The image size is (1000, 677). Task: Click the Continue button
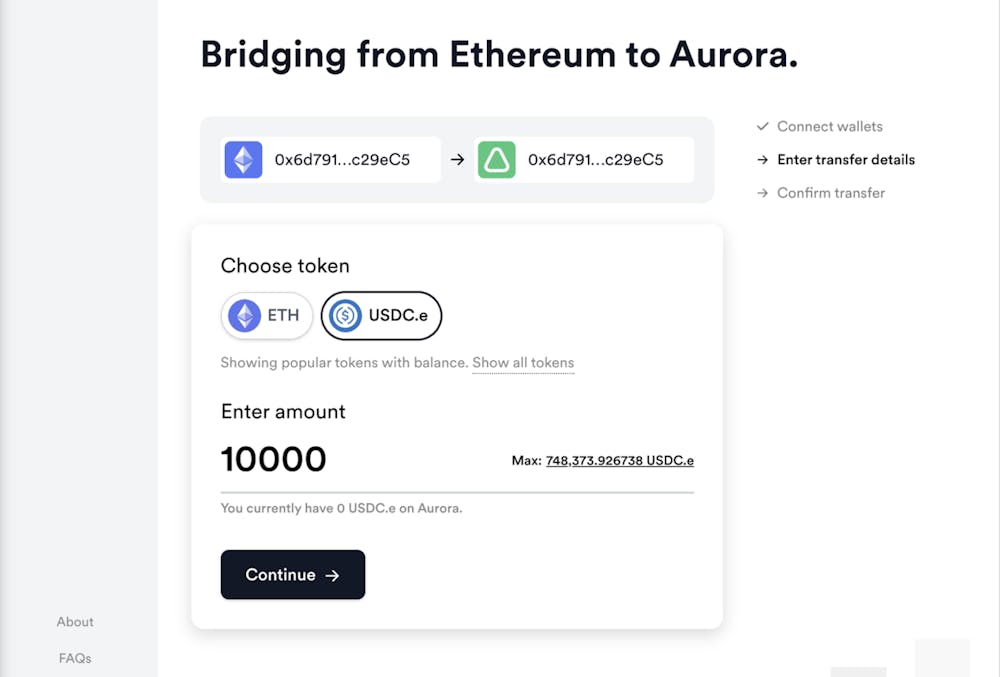(x=293, y=574)
